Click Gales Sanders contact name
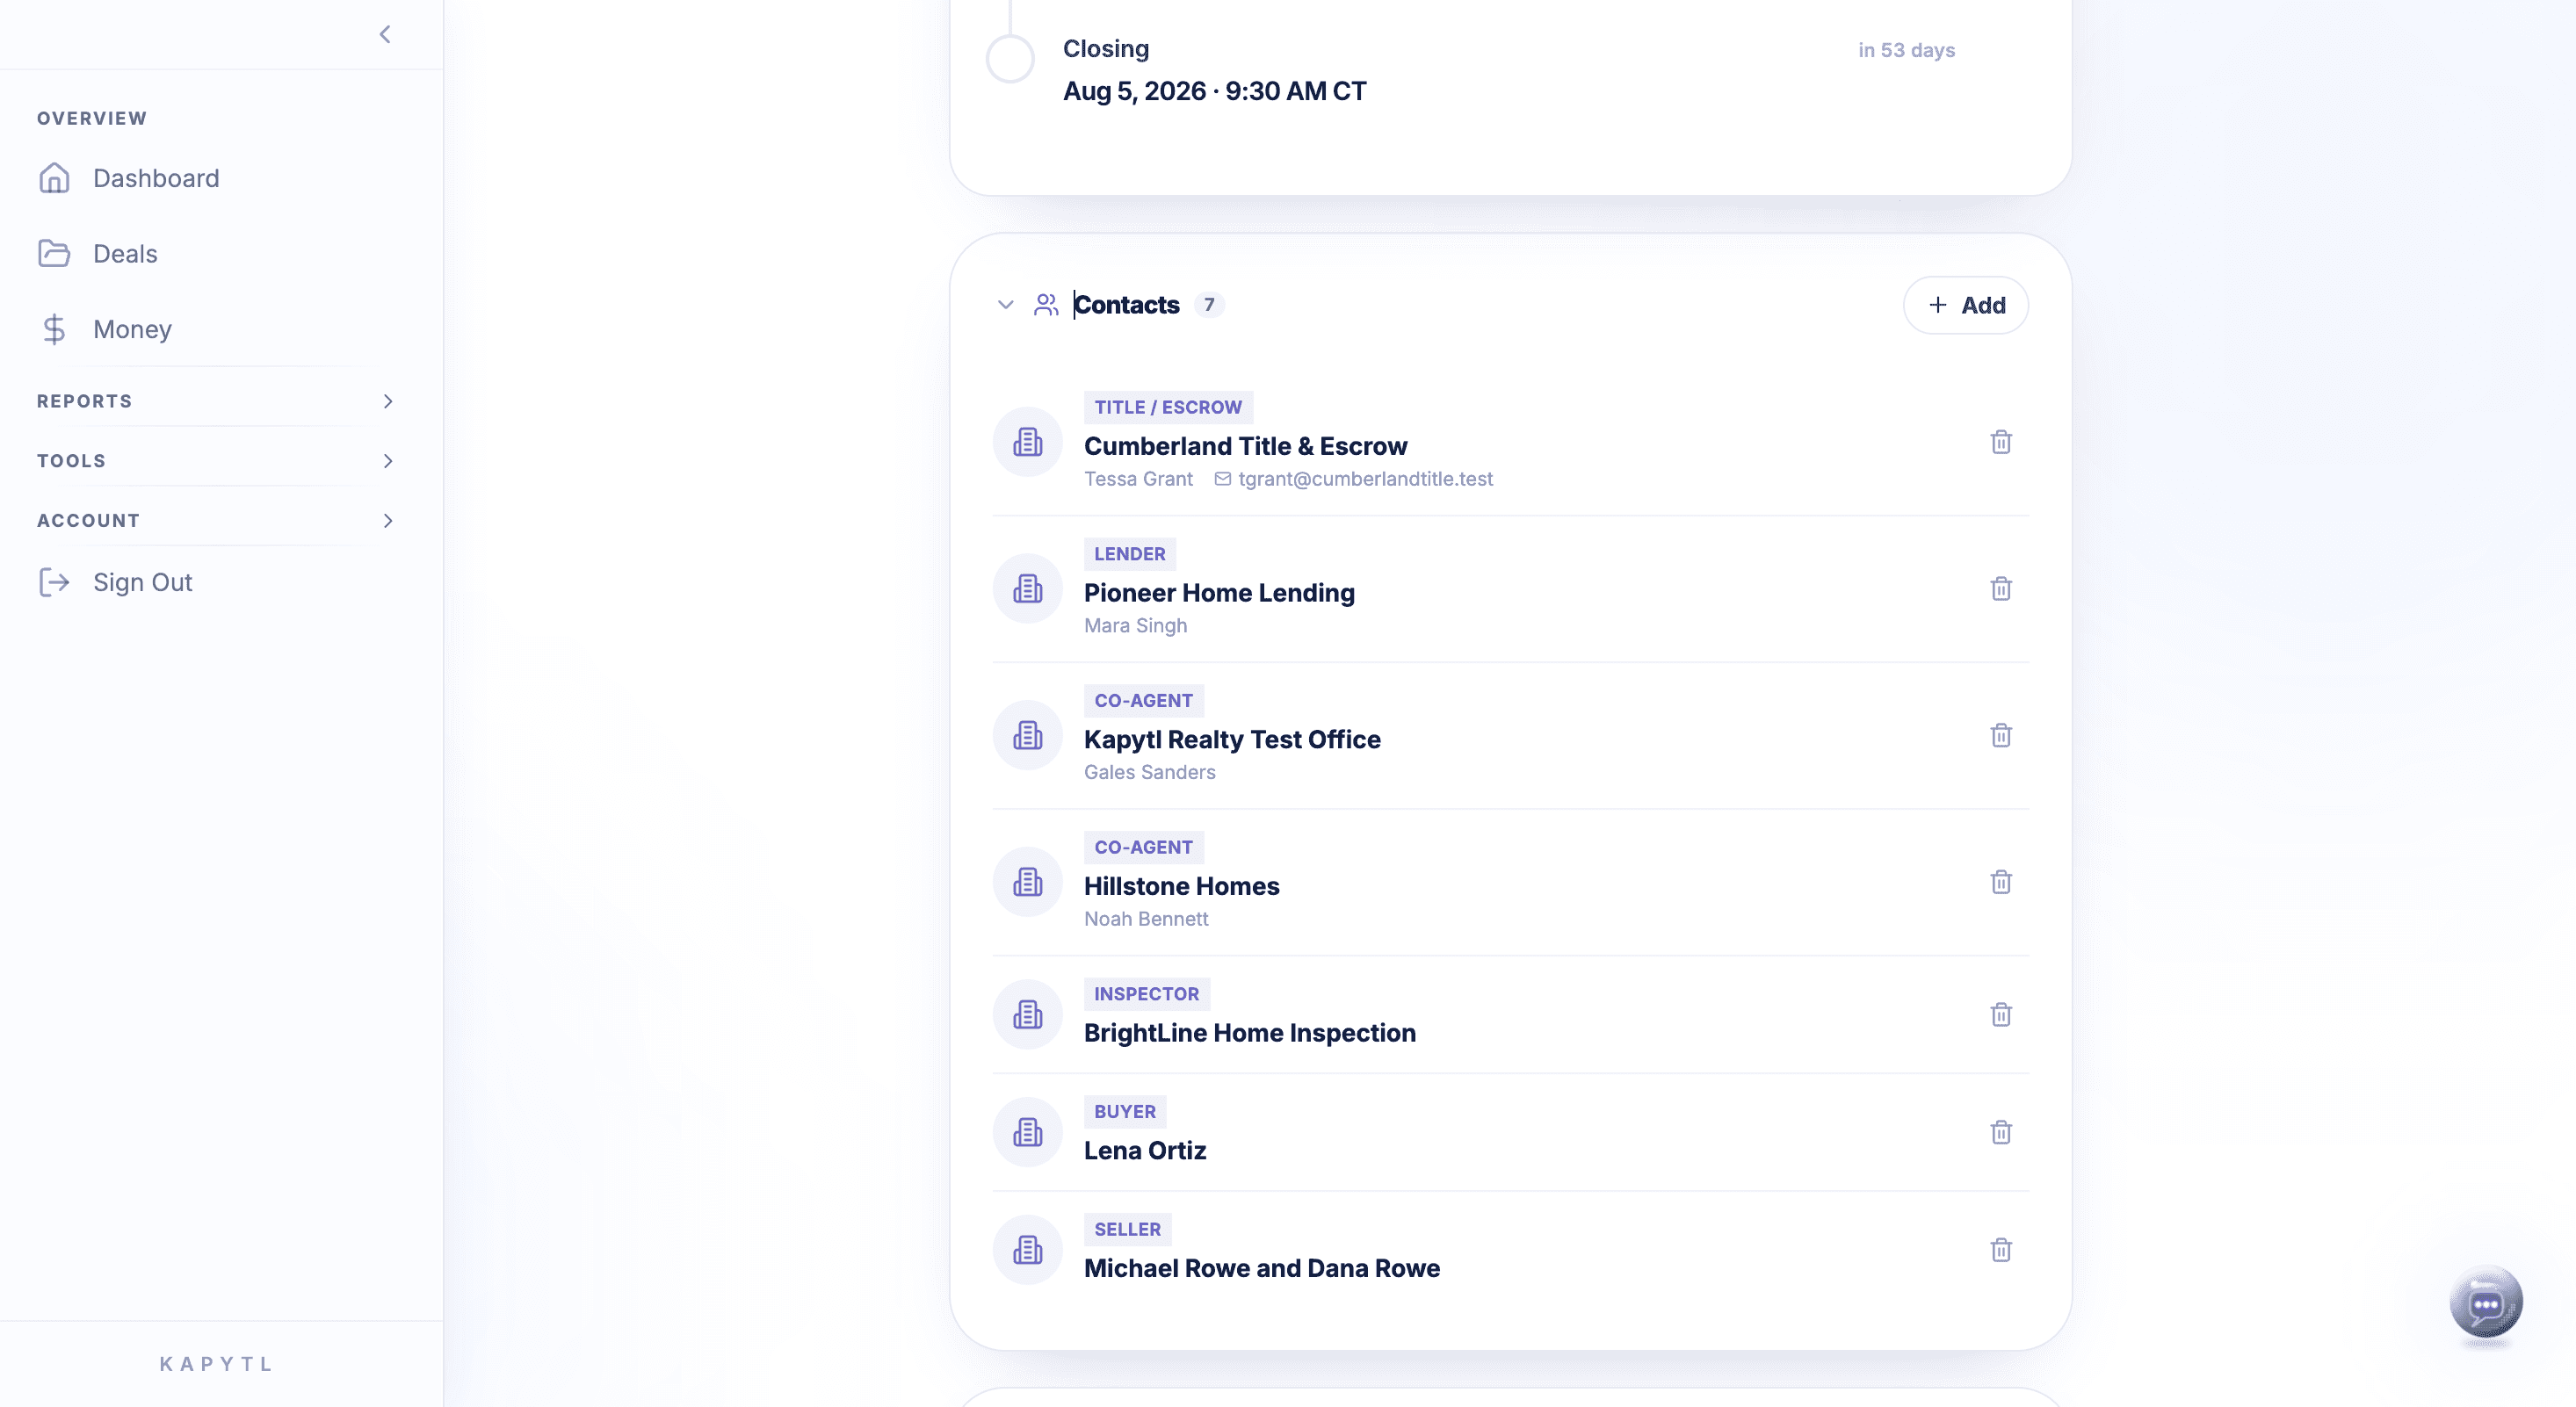The height and width of the screenshot is (1407, 2576). (x=1149, y=772)
